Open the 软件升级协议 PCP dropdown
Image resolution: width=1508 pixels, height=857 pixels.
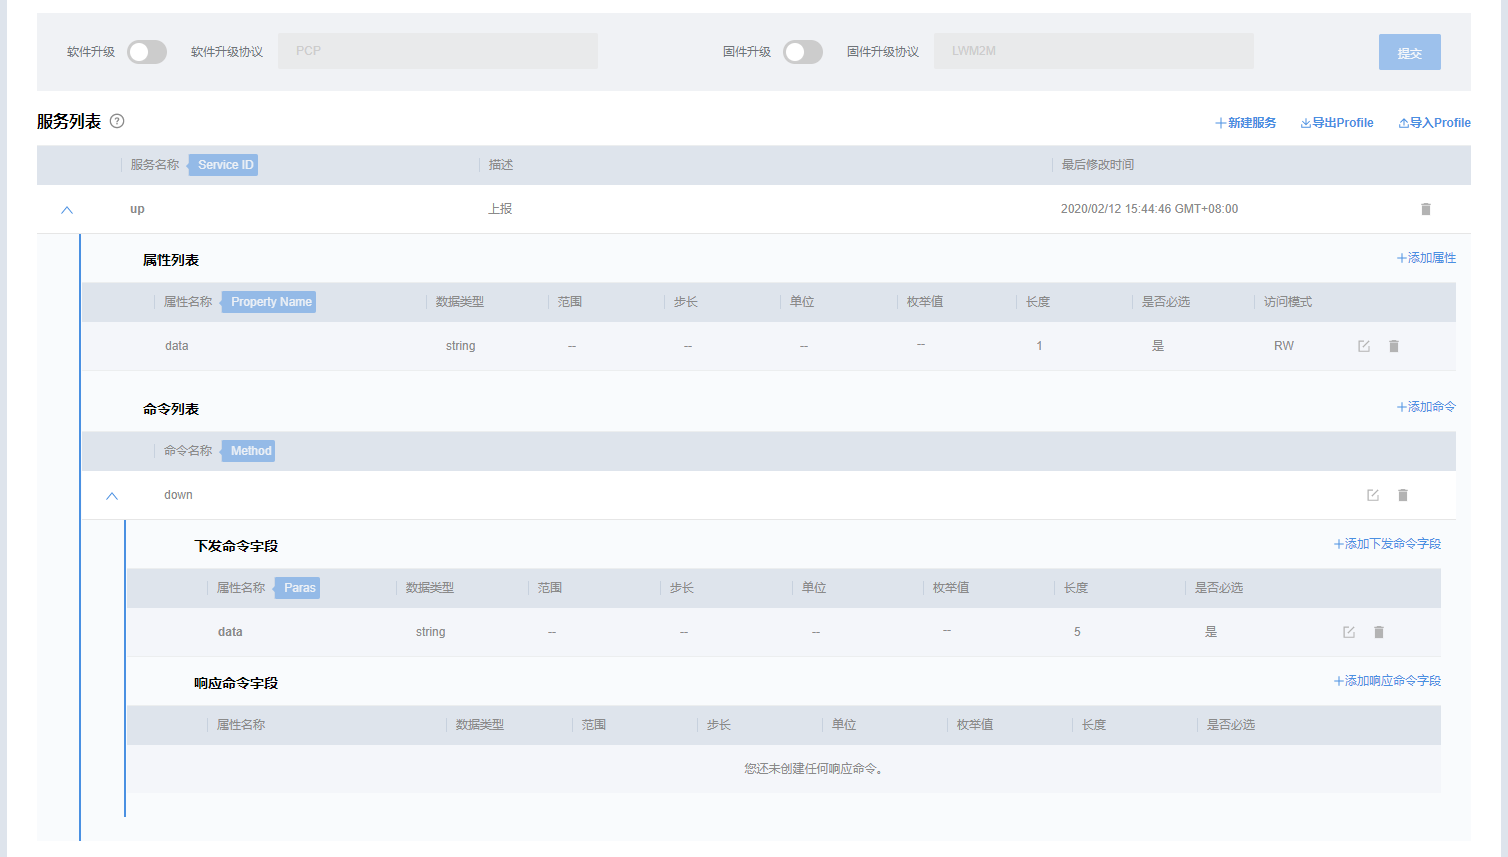[438, 51]
